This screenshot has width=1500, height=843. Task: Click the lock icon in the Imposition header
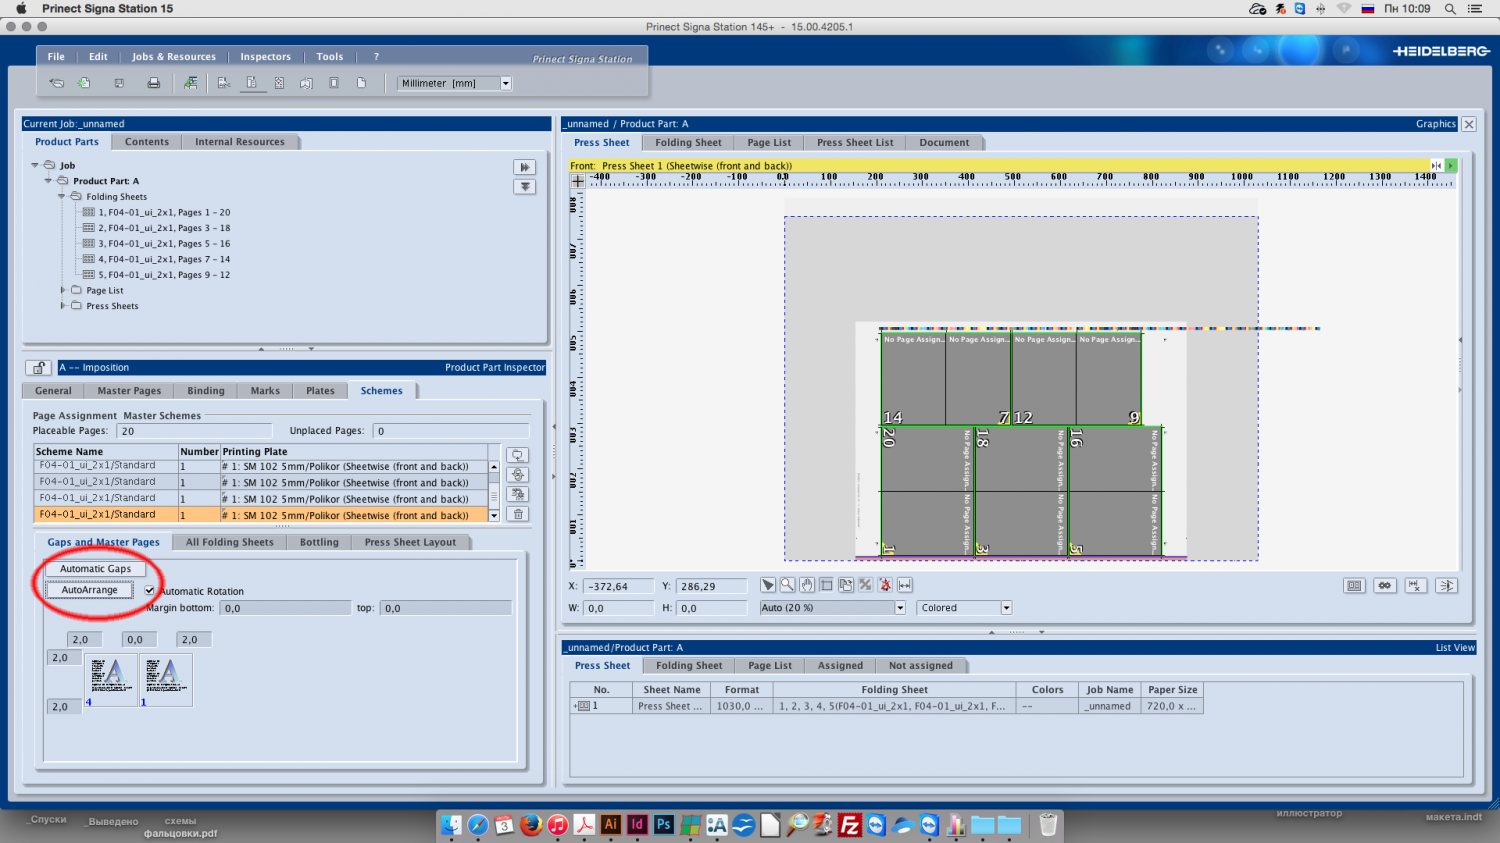tap(38, 368)
